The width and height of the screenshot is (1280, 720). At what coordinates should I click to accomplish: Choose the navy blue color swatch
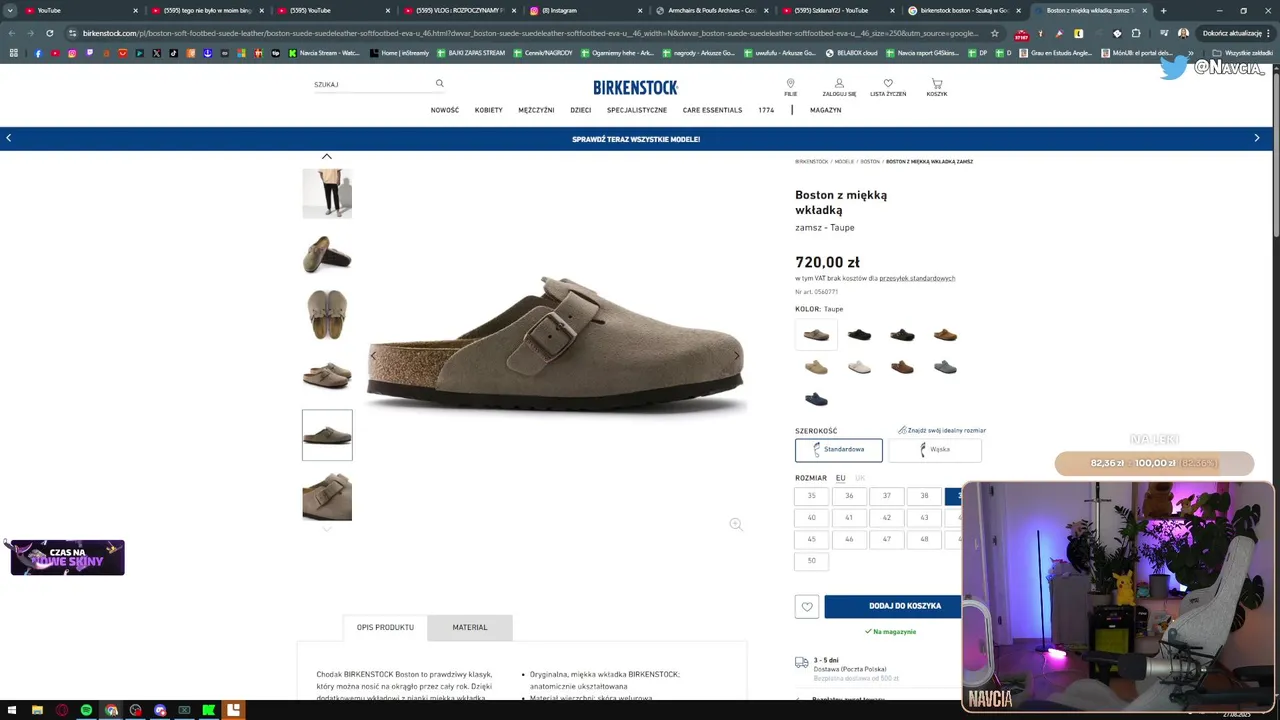click(x=816, y=399)
